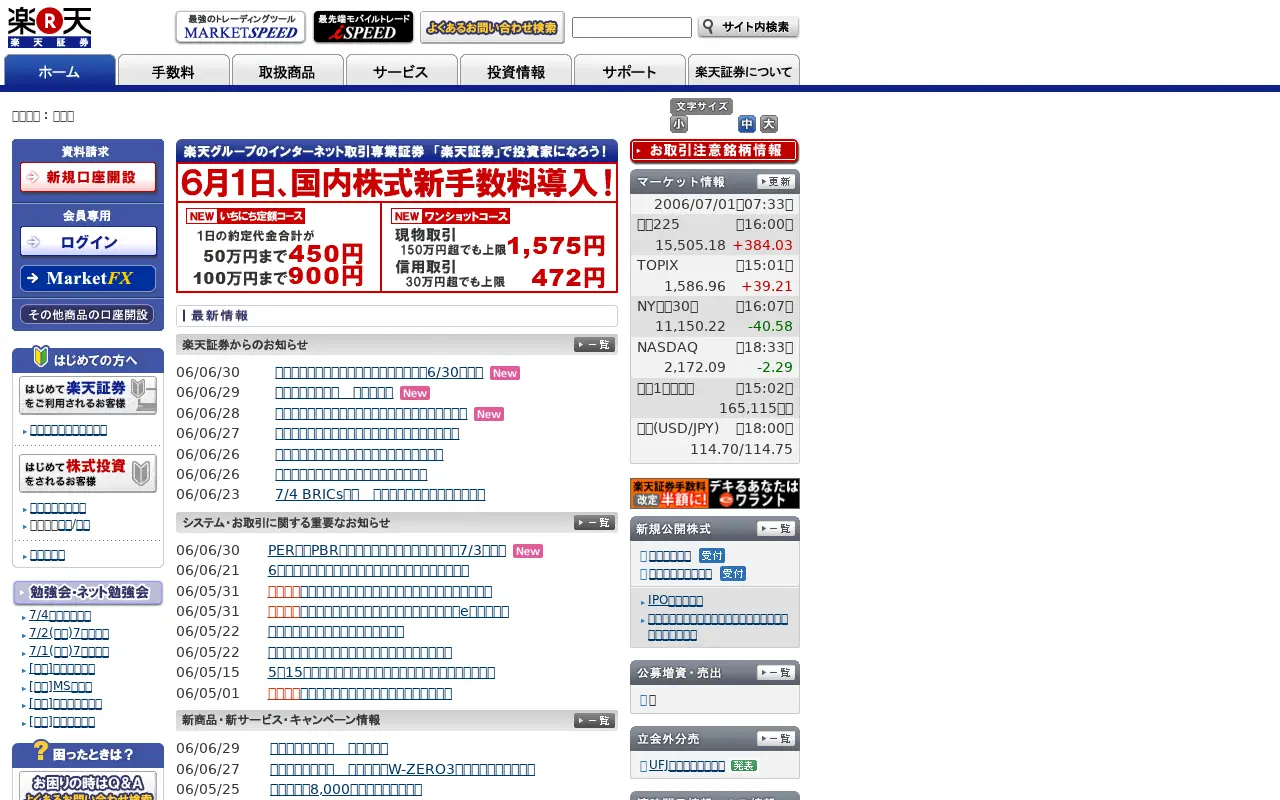Click the Rakuten Securities logo
The width and height of the screenshot is (1280, 800).
click(50, 27)
